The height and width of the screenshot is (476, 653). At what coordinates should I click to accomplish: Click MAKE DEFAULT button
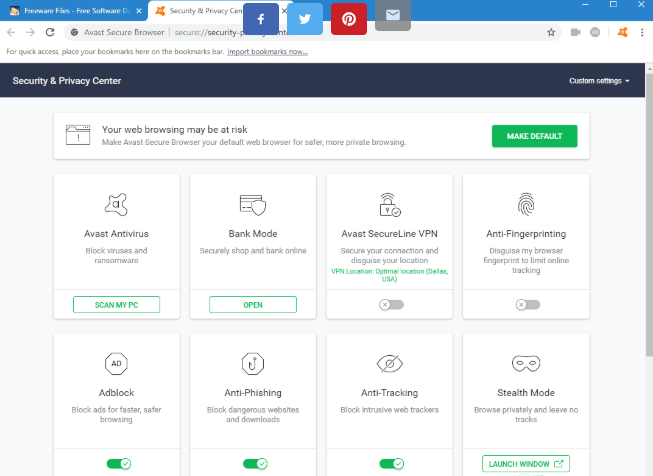pos(534,136)
